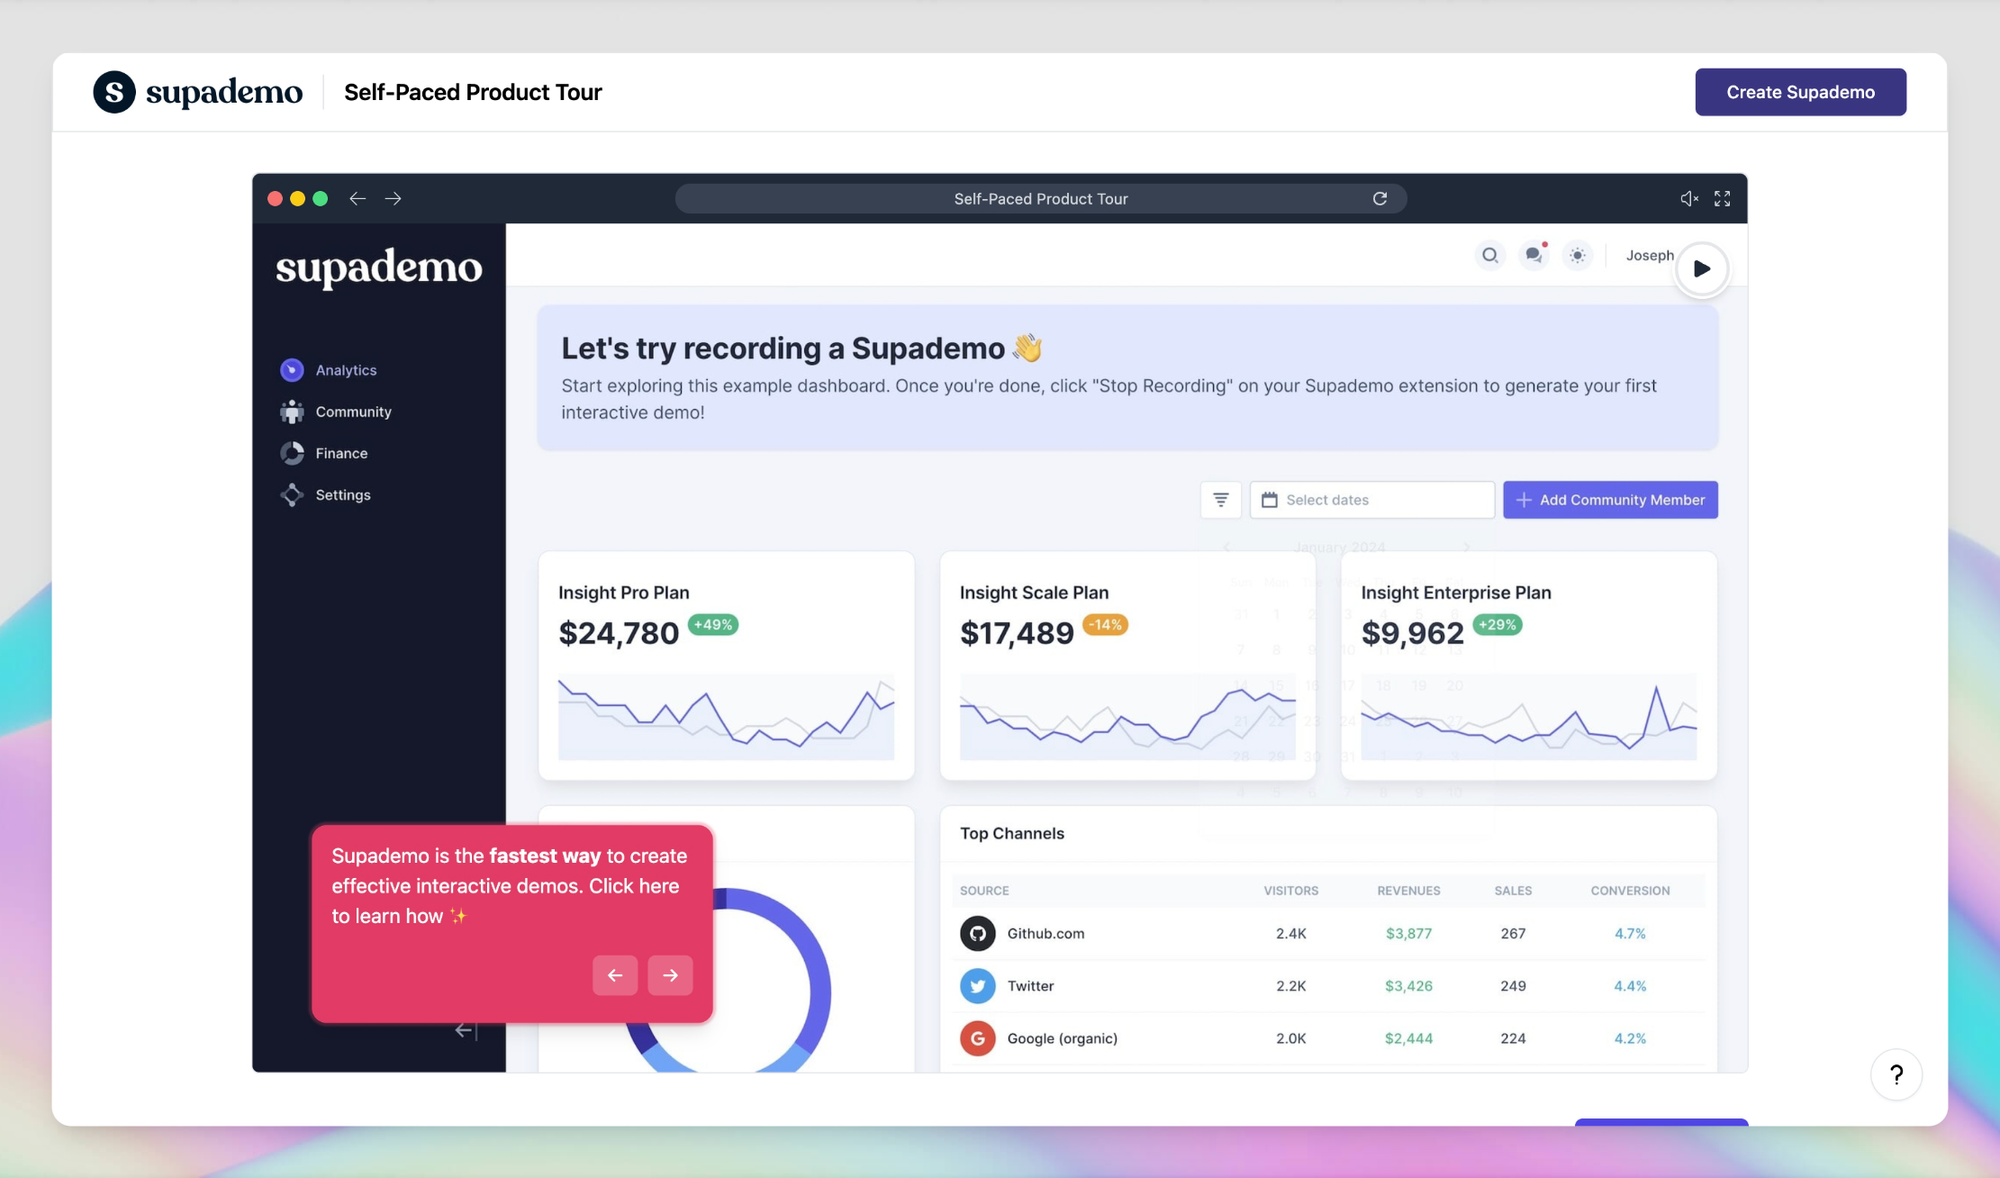Click the +29% growth badge
2000x1178 pixels.
pos(1497,625)
